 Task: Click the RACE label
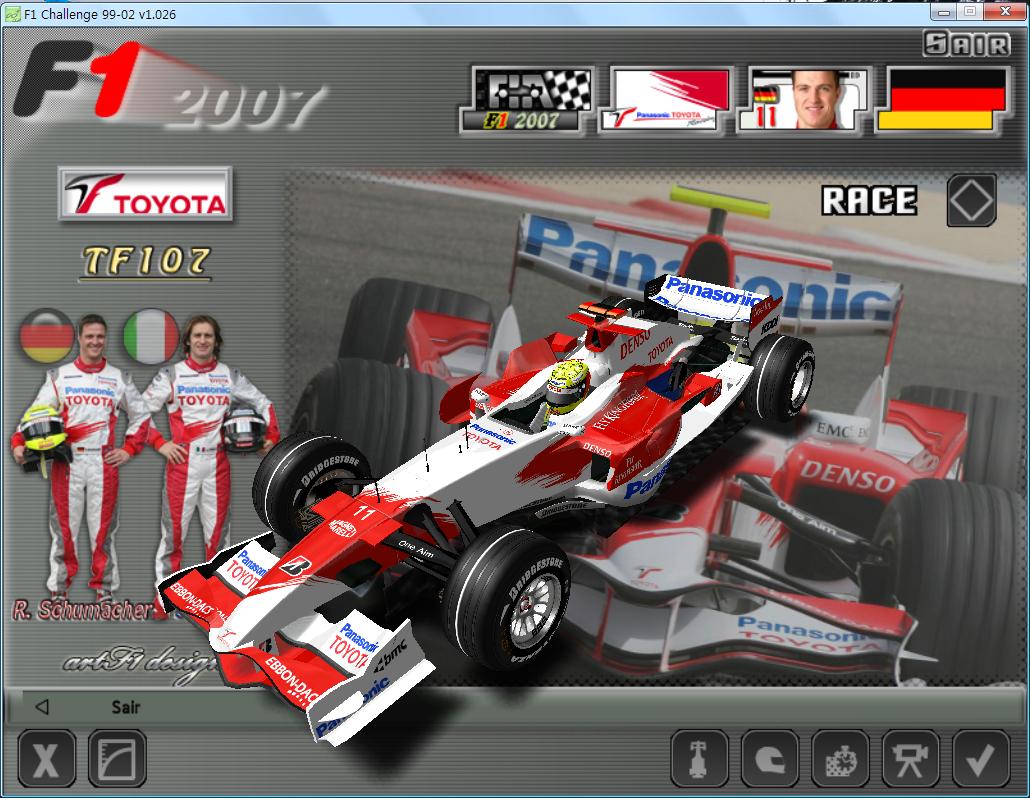coord(869,201)
